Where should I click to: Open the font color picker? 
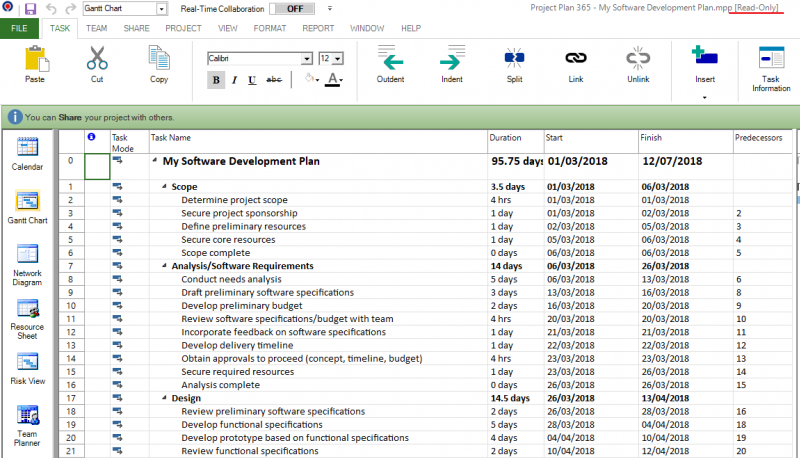335,80
